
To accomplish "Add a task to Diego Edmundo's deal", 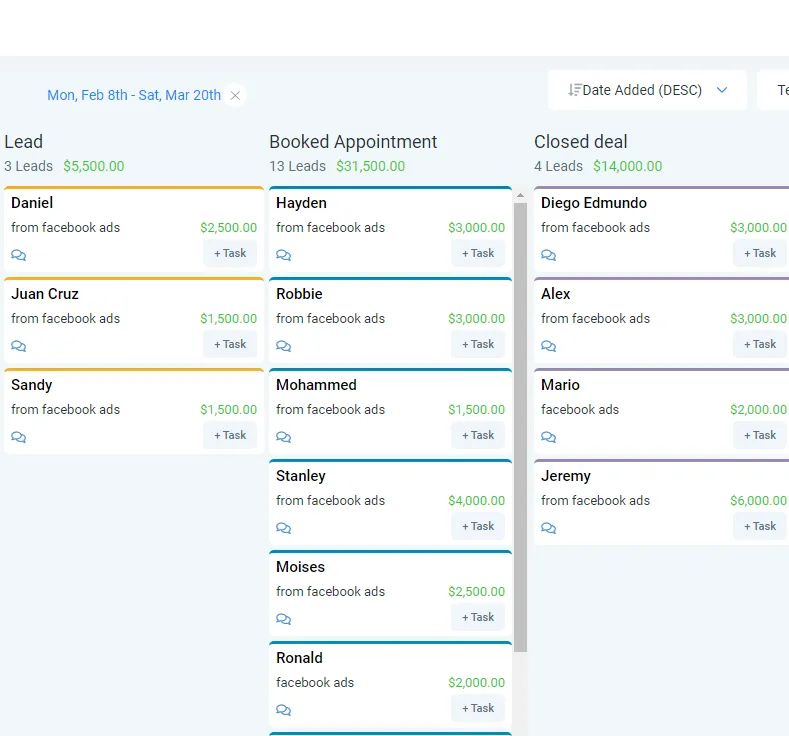I will pos(760,253).
